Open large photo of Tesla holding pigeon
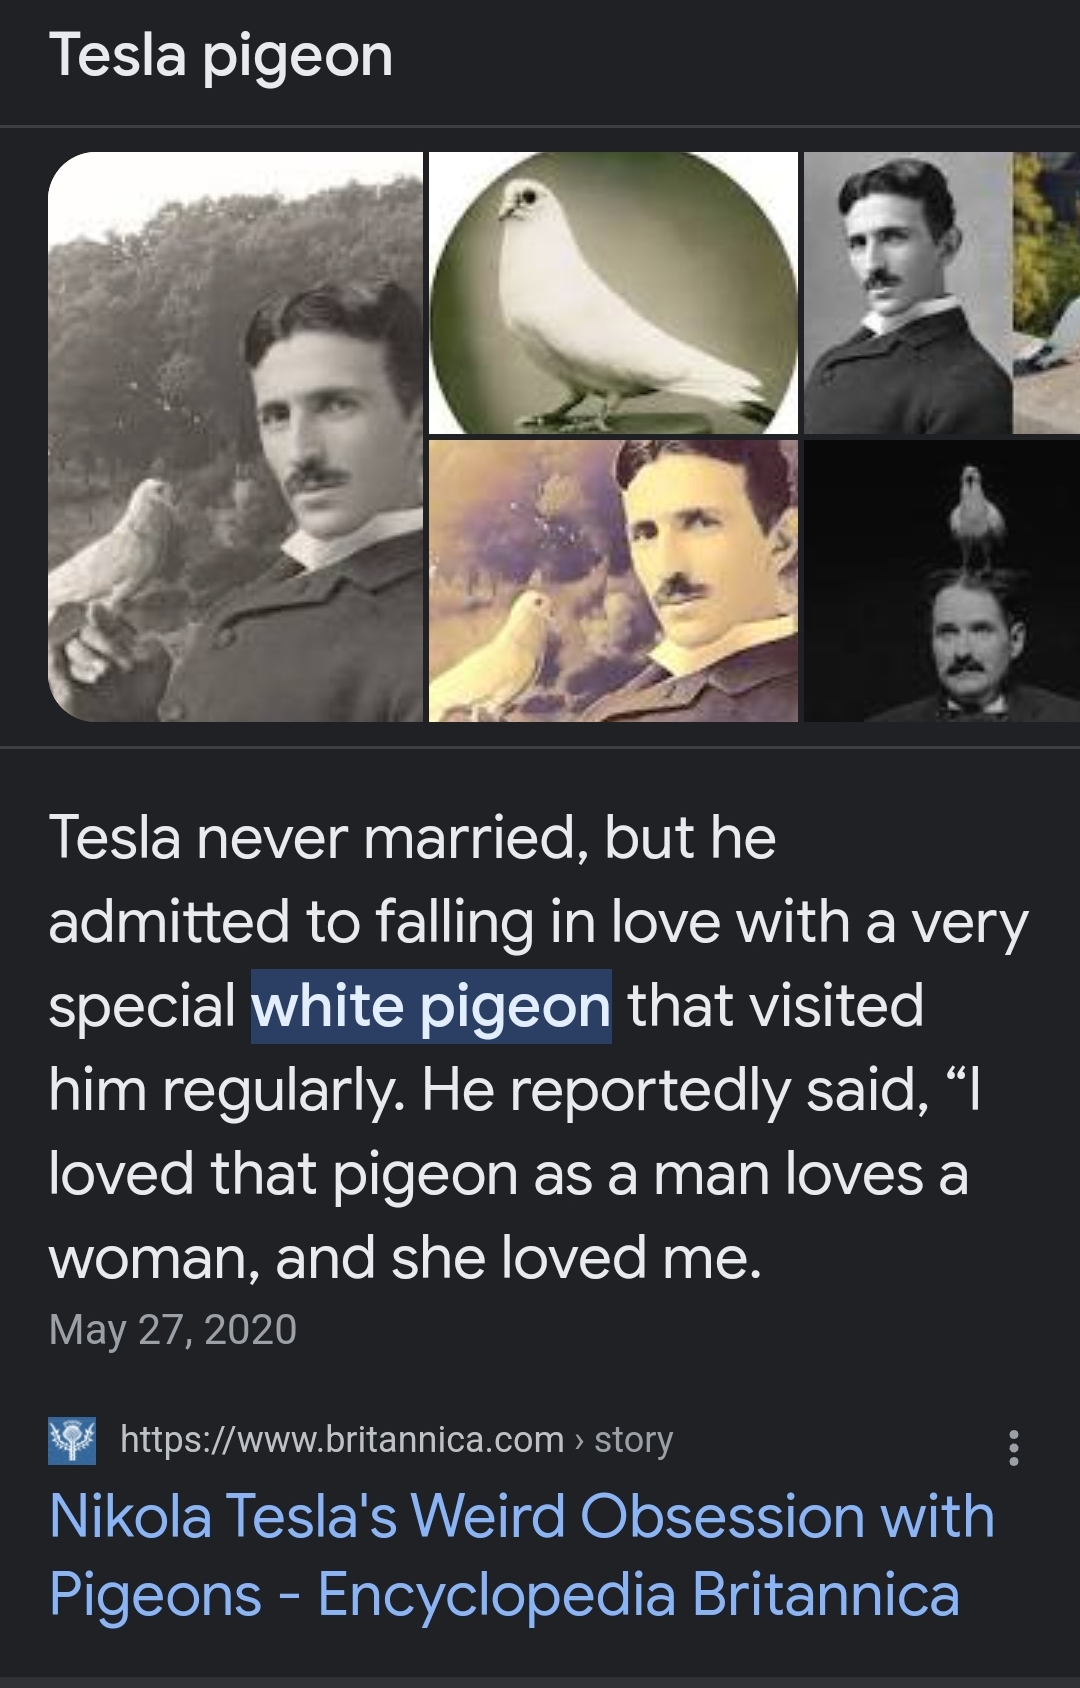The width and height of the screenshot is (1080, 1688). (x=236, y=437)
